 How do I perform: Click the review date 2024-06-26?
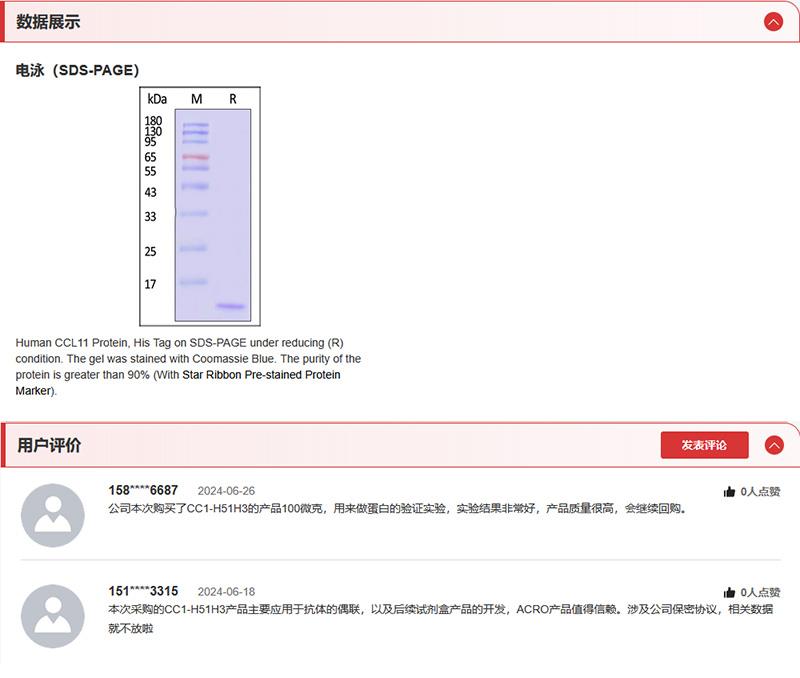226,491
